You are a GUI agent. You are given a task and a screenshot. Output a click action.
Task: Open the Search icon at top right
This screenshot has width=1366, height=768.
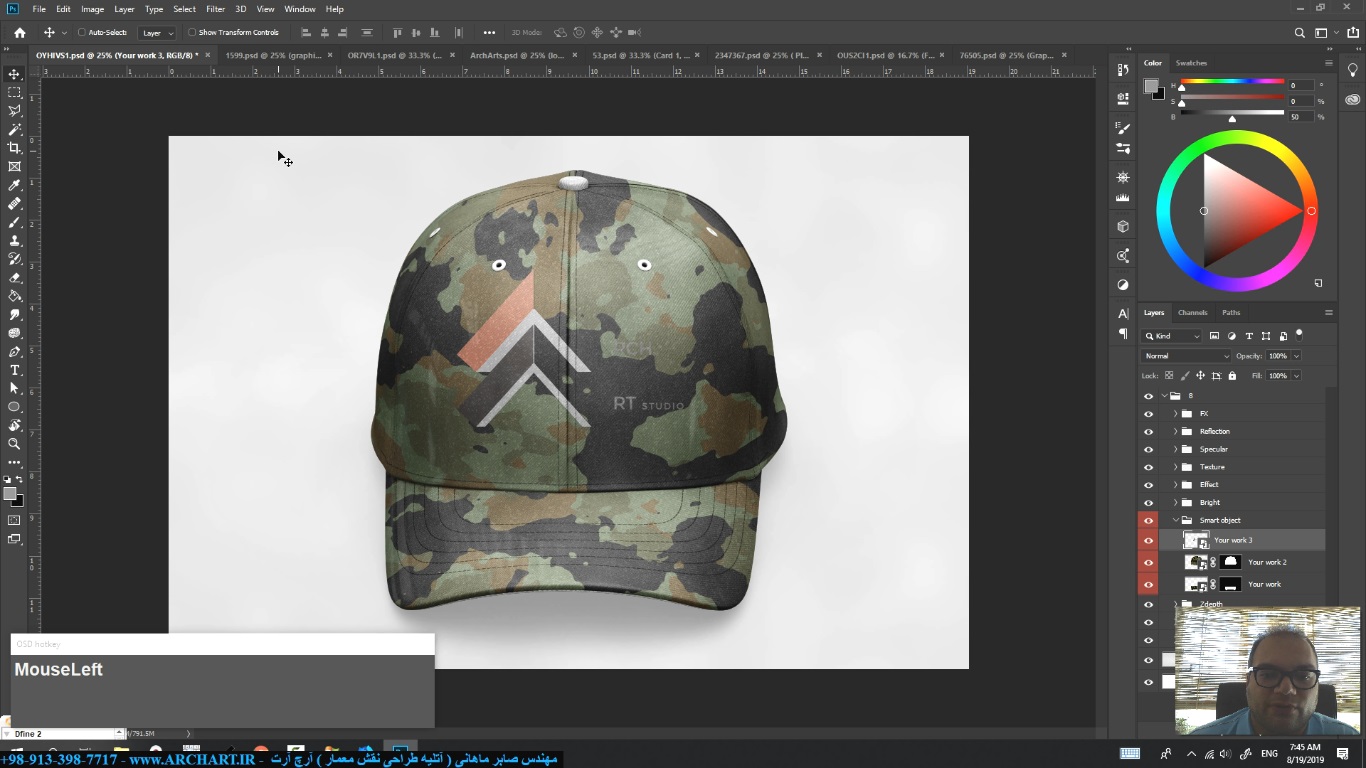click(x=1299, y=32)
